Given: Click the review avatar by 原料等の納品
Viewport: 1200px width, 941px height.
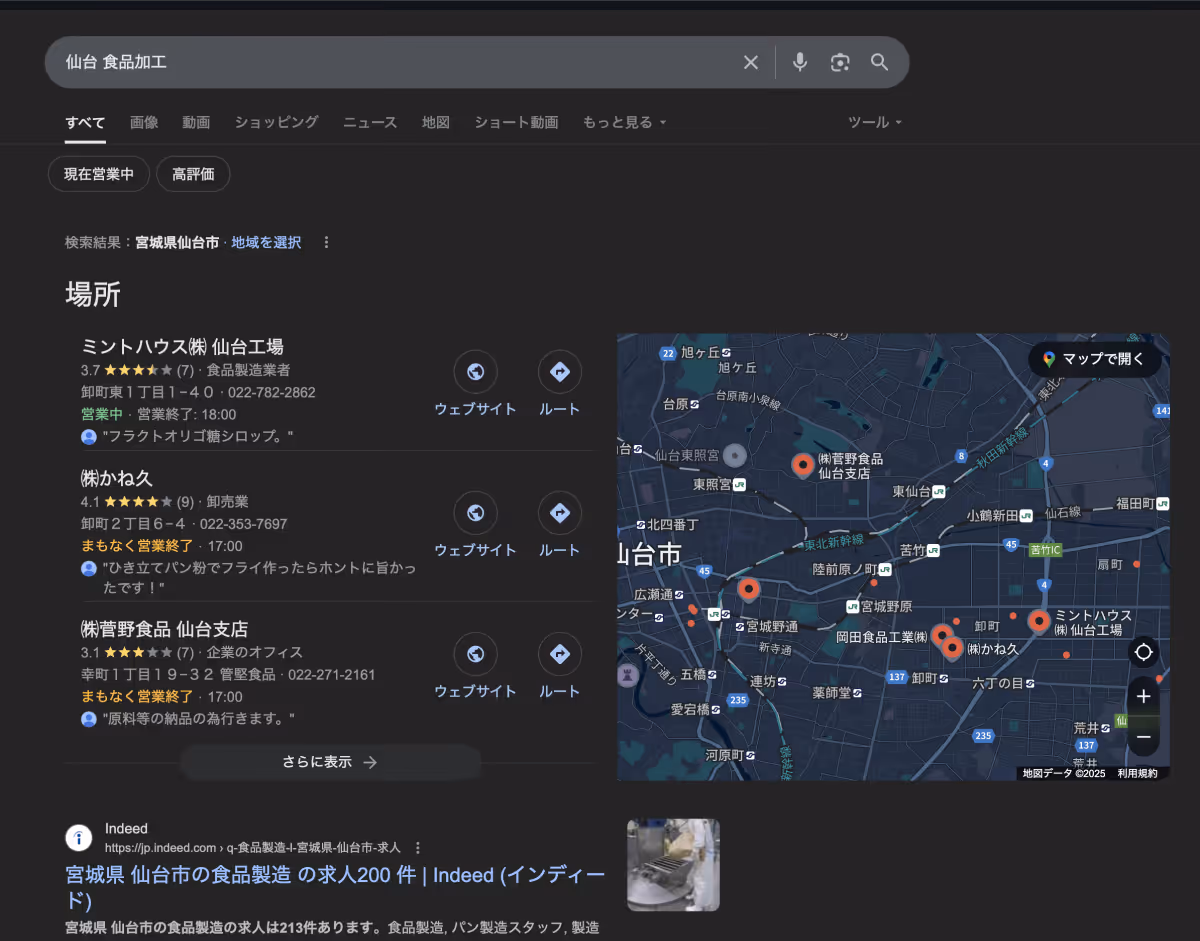Looking at the screenshot, I should click(x=89, y=719).
